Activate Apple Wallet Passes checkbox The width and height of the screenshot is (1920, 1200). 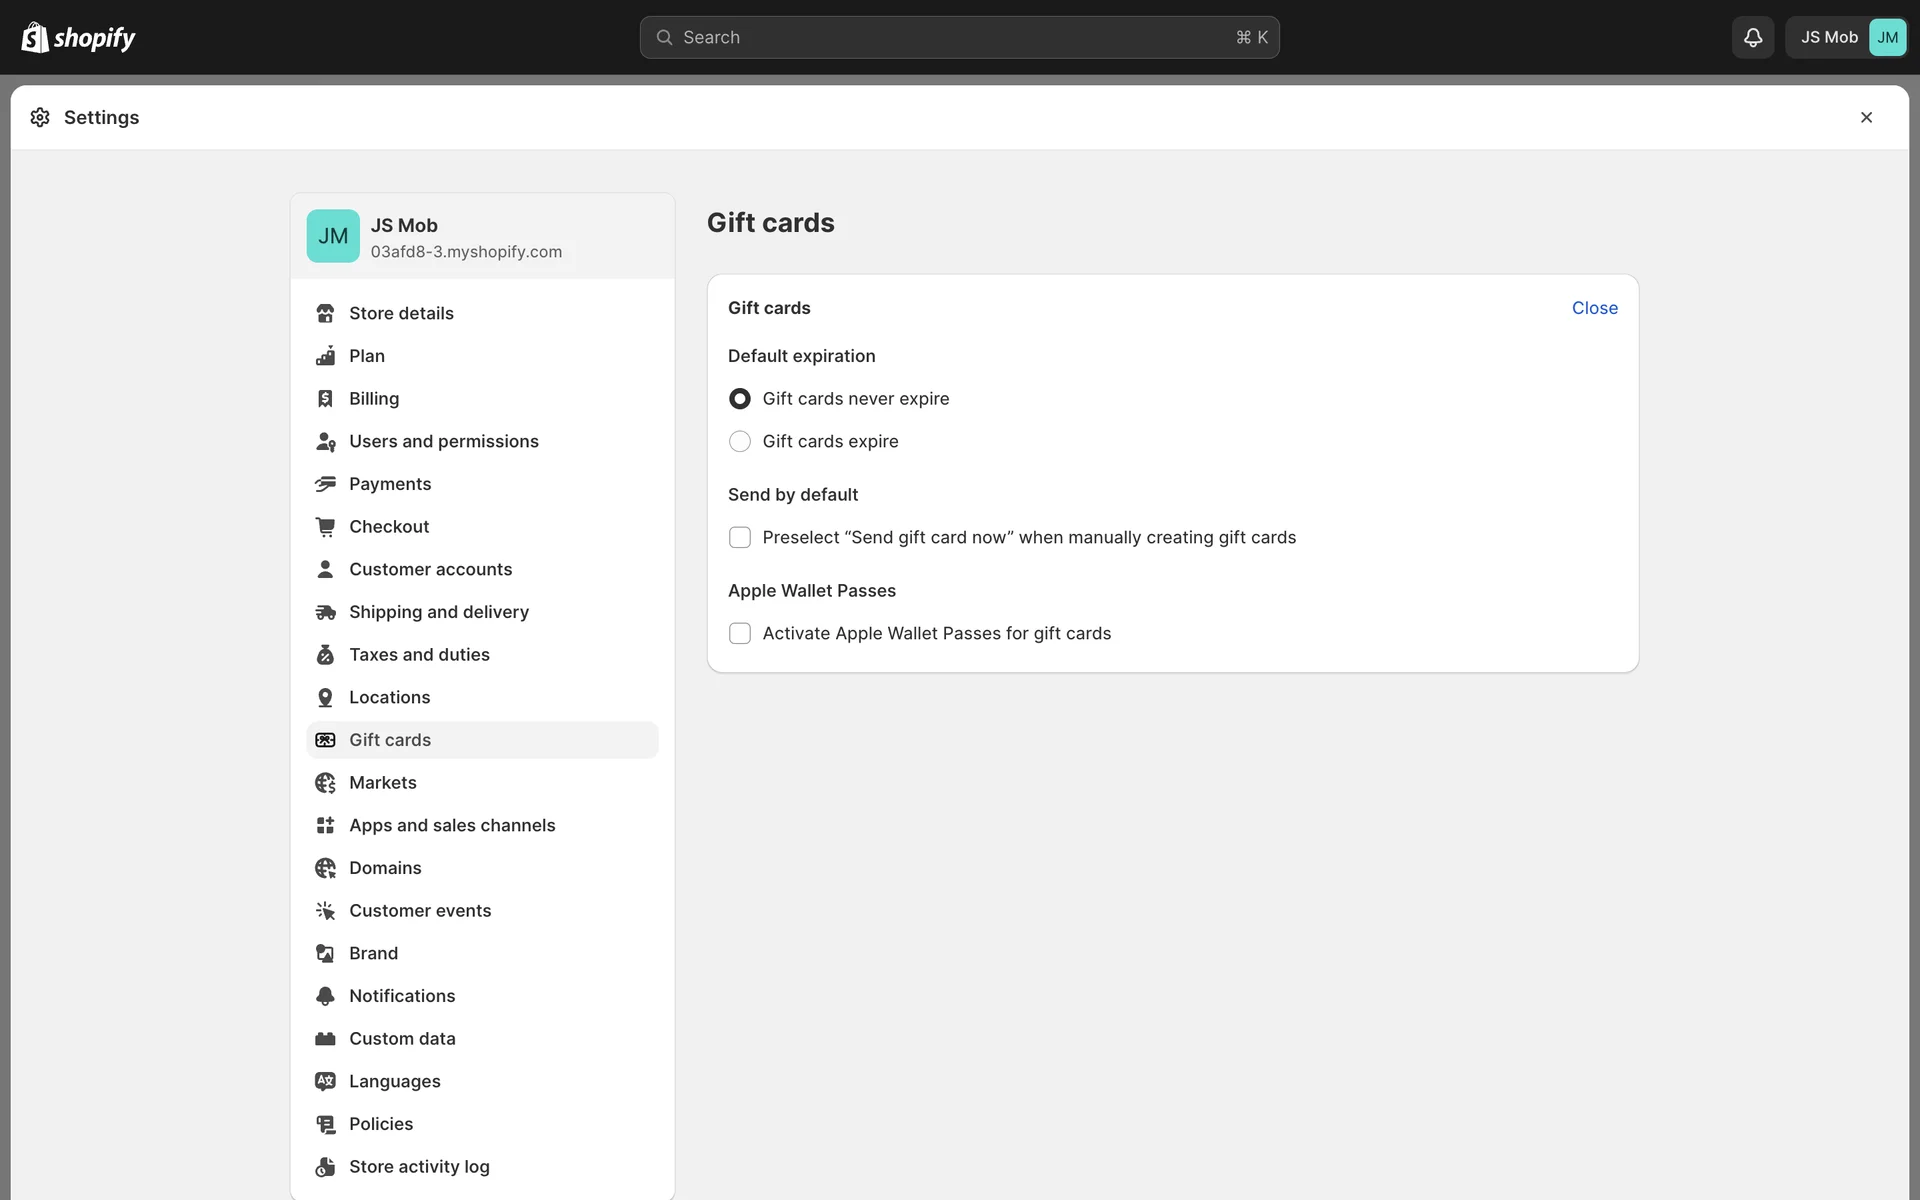740,634
